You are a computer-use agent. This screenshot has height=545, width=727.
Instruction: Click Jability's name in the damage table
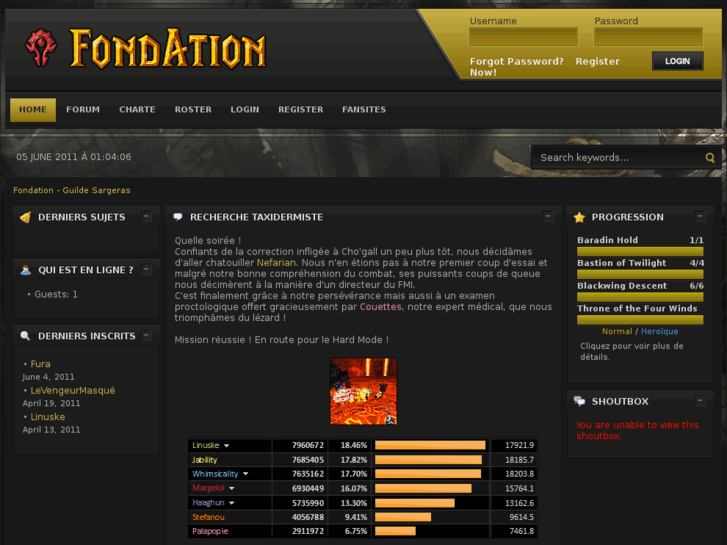coord(204,460)
